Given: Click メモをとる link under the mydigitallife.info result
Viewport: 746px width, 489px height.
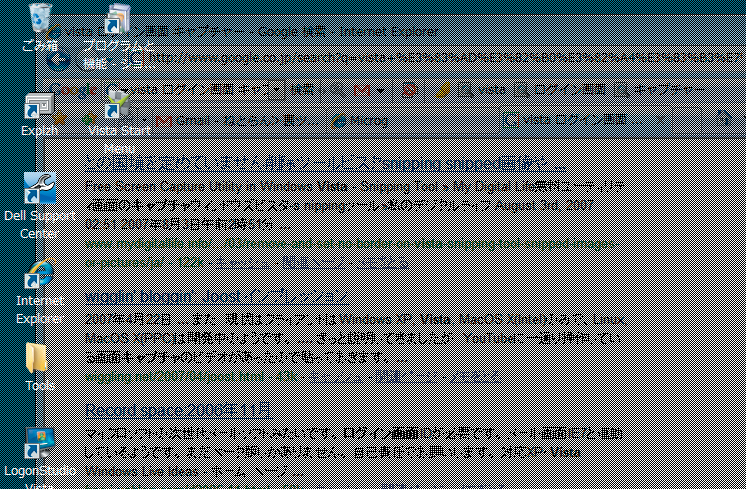Looking at the screenshot, I should tap(383, 263).
